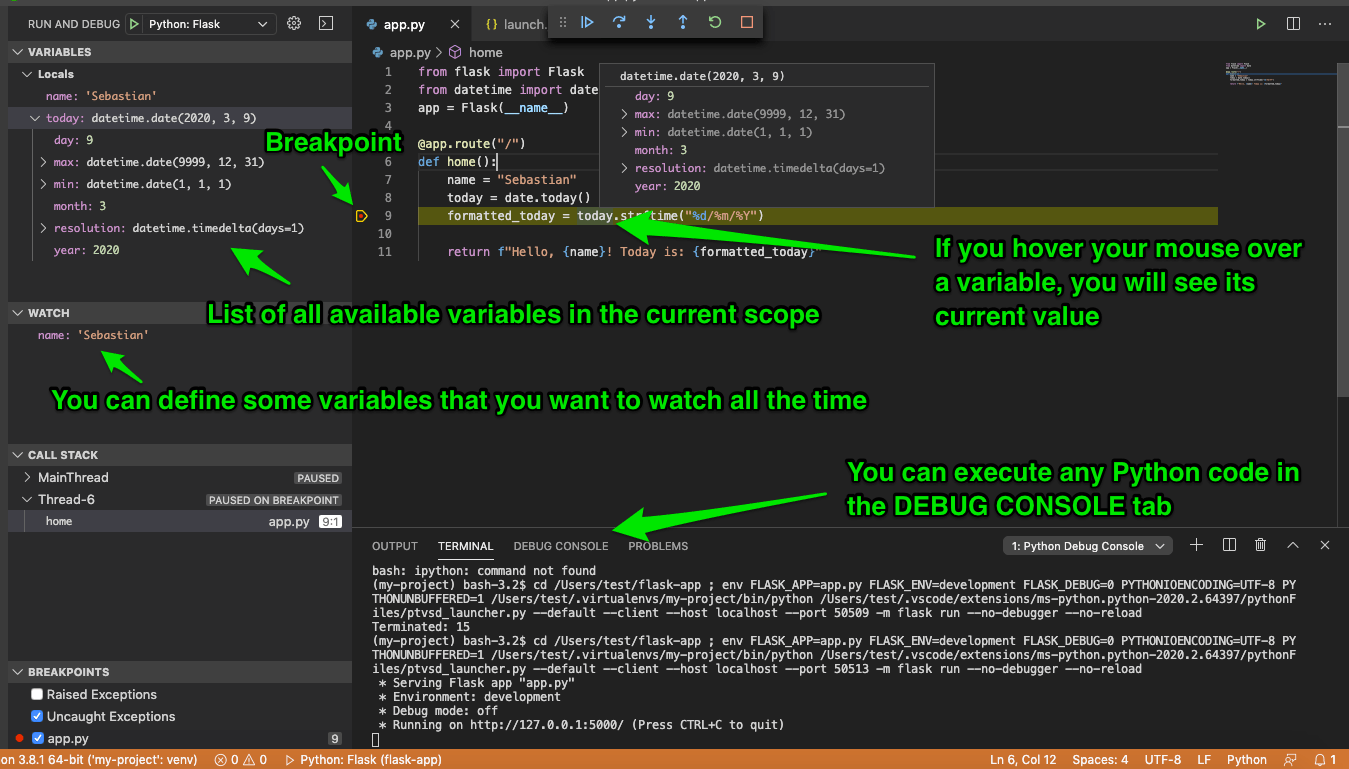Switch to the DEBUG CONSOLE tab
The image size is (1349, 769).
[560, 545]
